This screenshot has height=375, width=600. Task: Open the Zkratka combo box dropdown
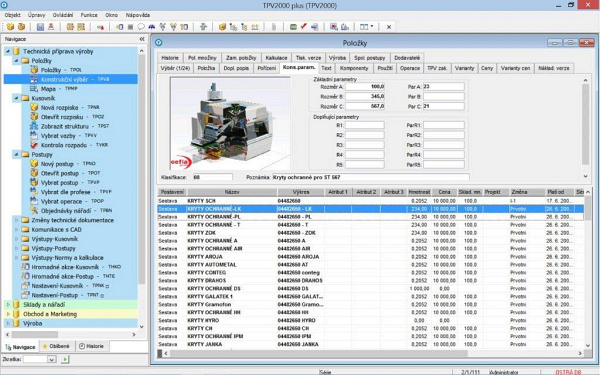tap(52, 359)
